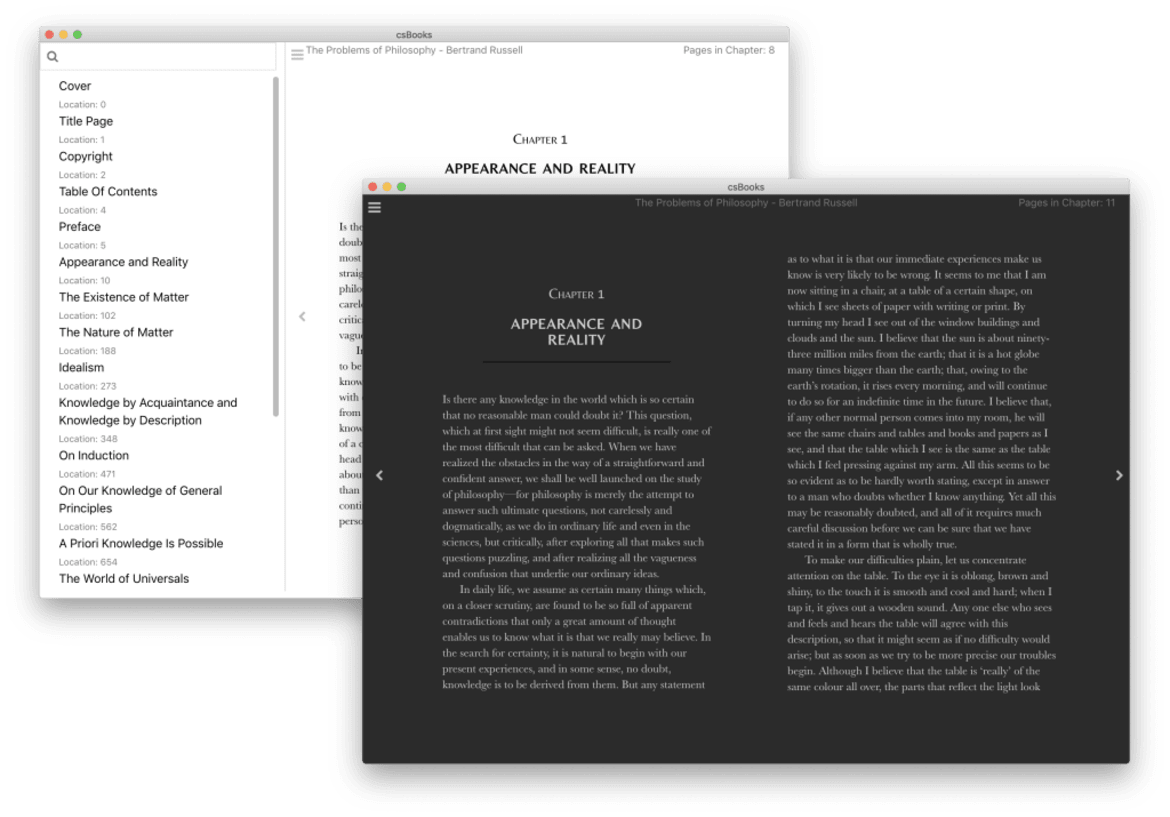Image resolution: width=1170 pixels, height=817 pixels.
Task: Open the hamburger menu in the dark window
Action: point(374,207)
